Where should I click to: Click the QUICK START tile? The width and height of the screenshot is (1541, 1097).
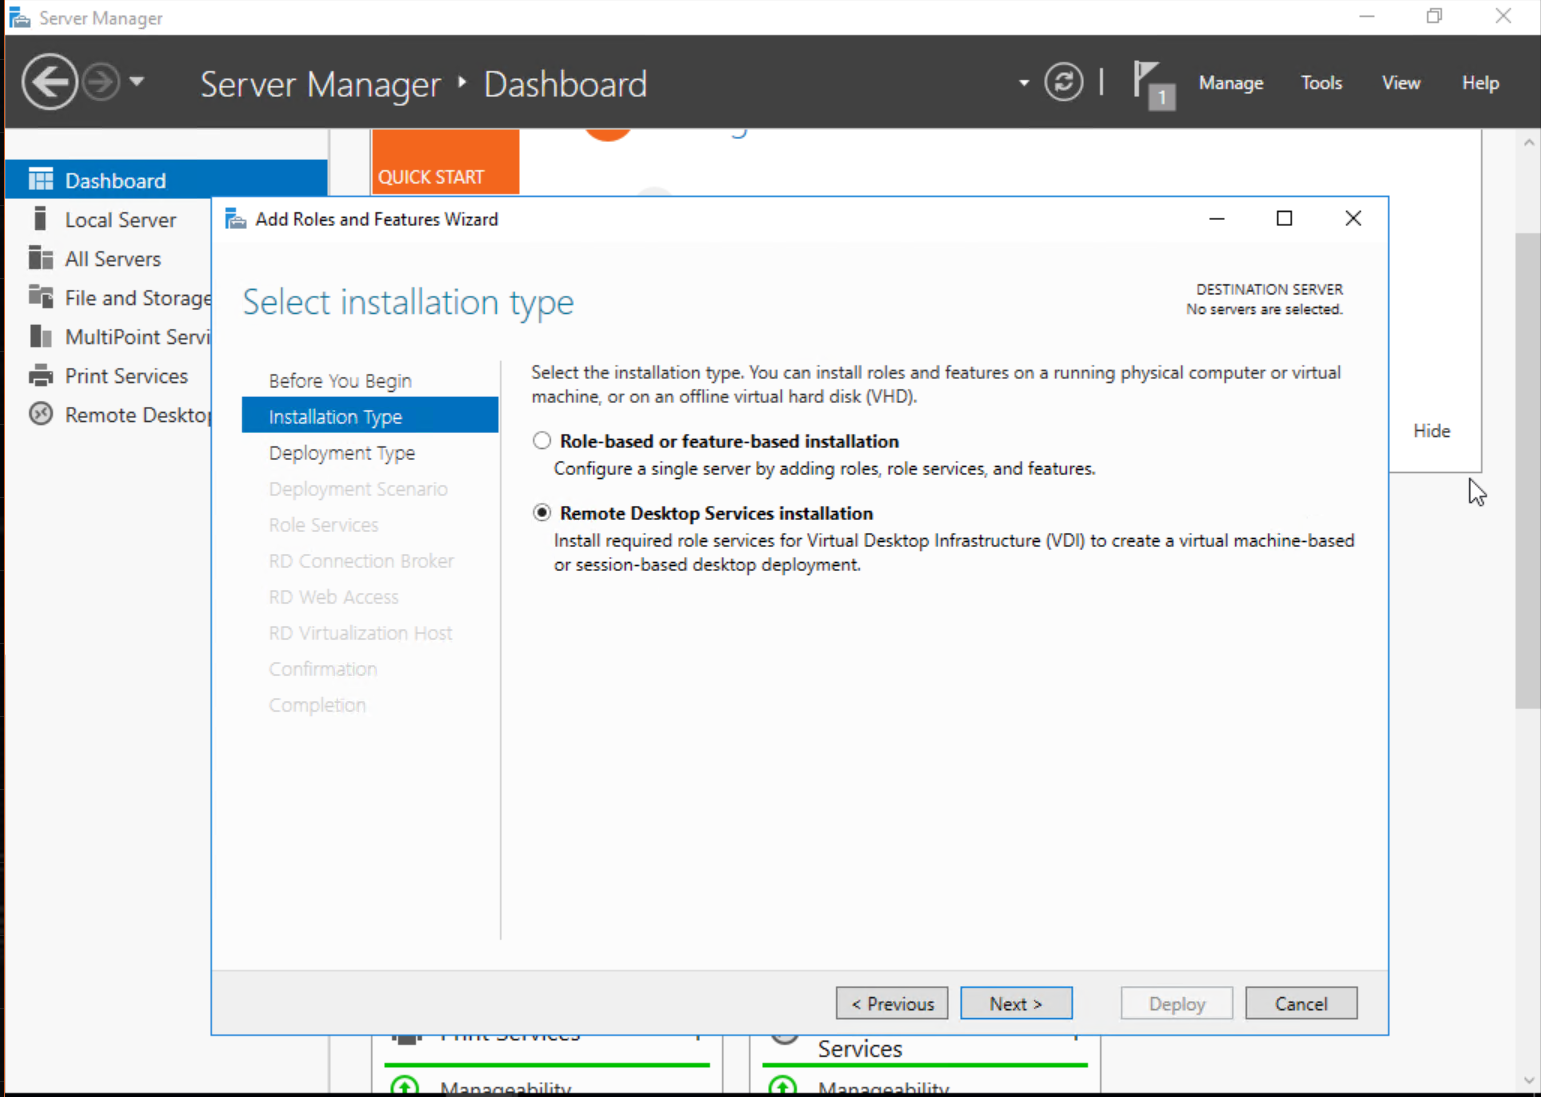pyautogui.click(x=445, y=161)
